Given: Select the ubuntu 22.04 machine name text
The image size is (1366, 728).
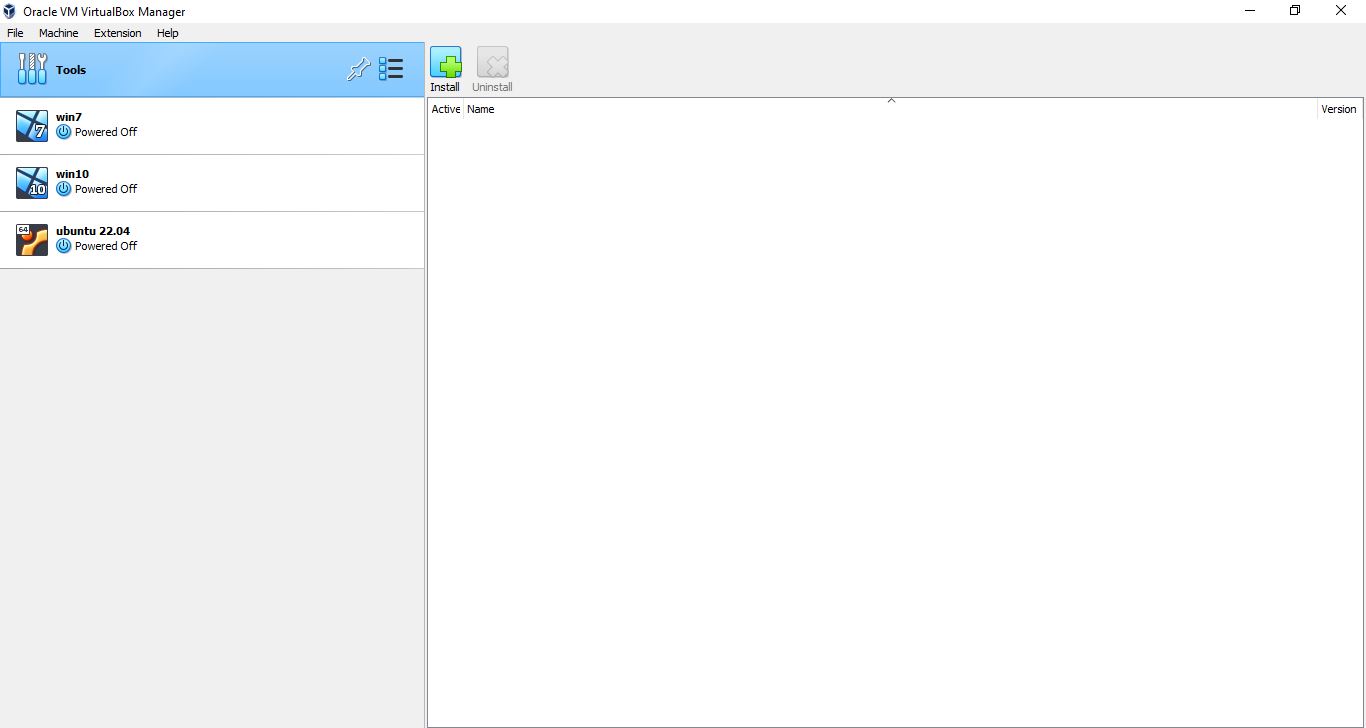Looking at the screenshot, I should pos(93,231).
